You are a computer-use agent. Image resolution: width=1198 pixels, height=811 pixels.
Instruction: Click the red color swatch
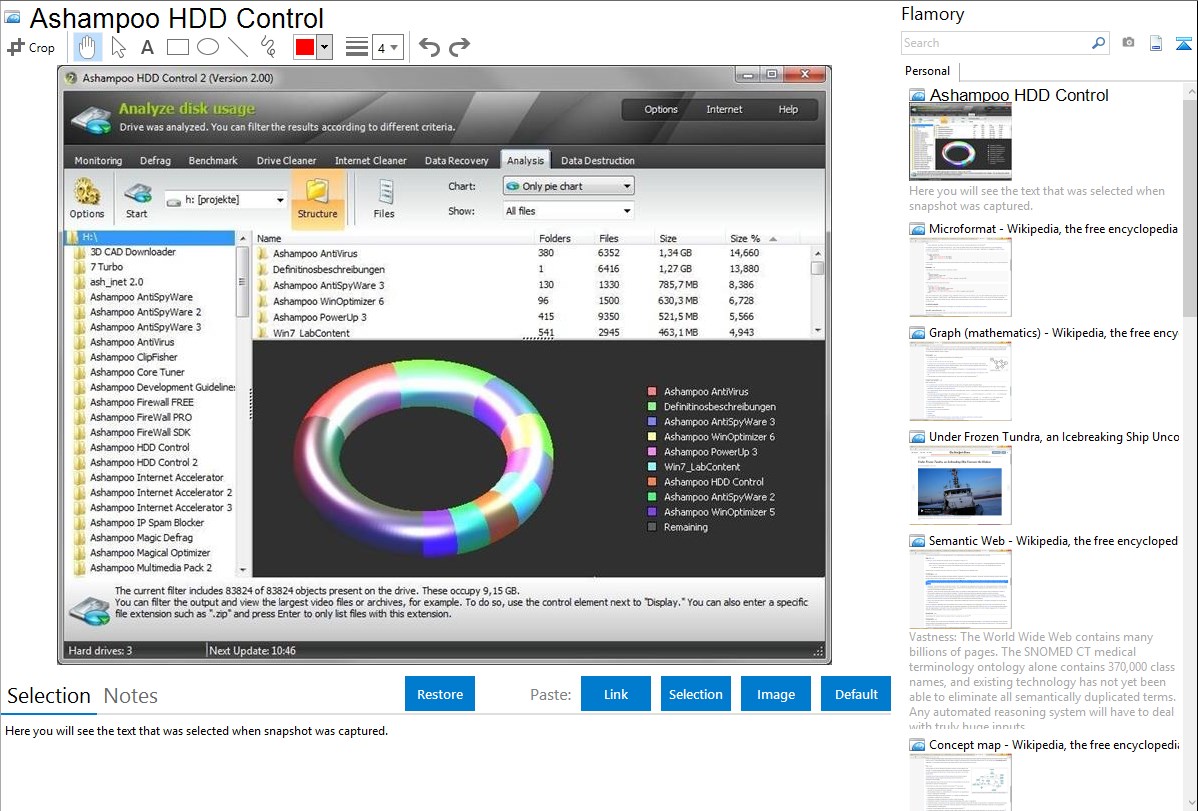click(x=305, y=47)
